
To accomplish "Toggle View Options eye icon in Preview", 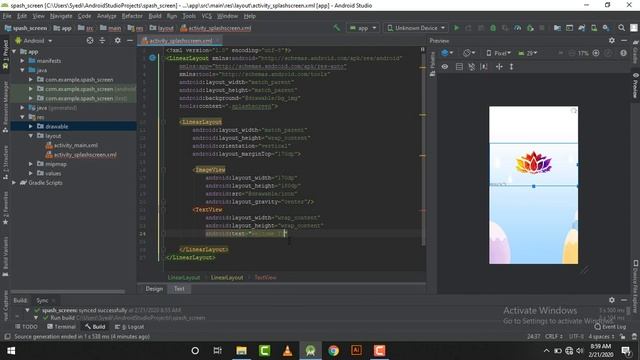I will click(x=445, y=67).
